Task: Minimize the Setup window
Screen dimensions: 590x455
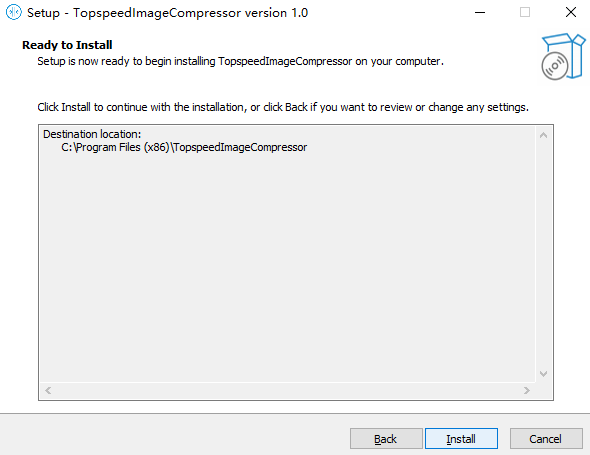Action: pyautogui.click(x=480, y=12)
